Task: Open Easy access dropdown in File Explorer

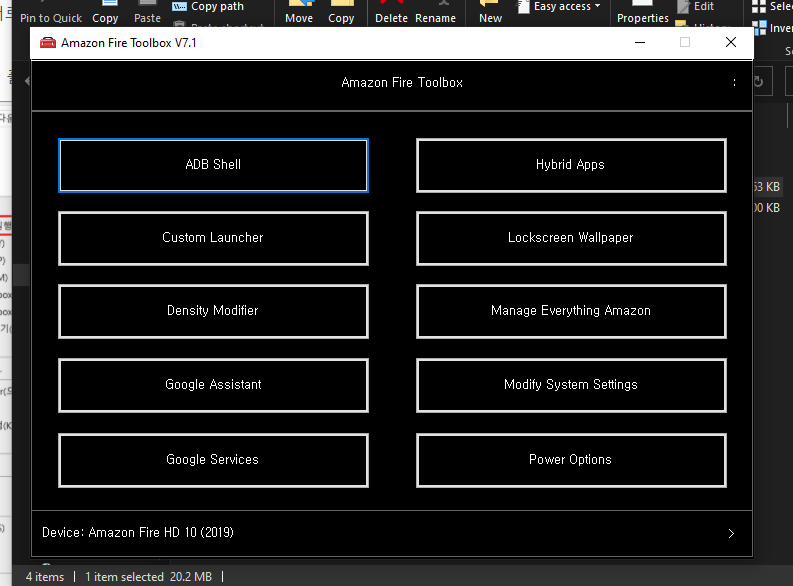Action: [559, 7]
